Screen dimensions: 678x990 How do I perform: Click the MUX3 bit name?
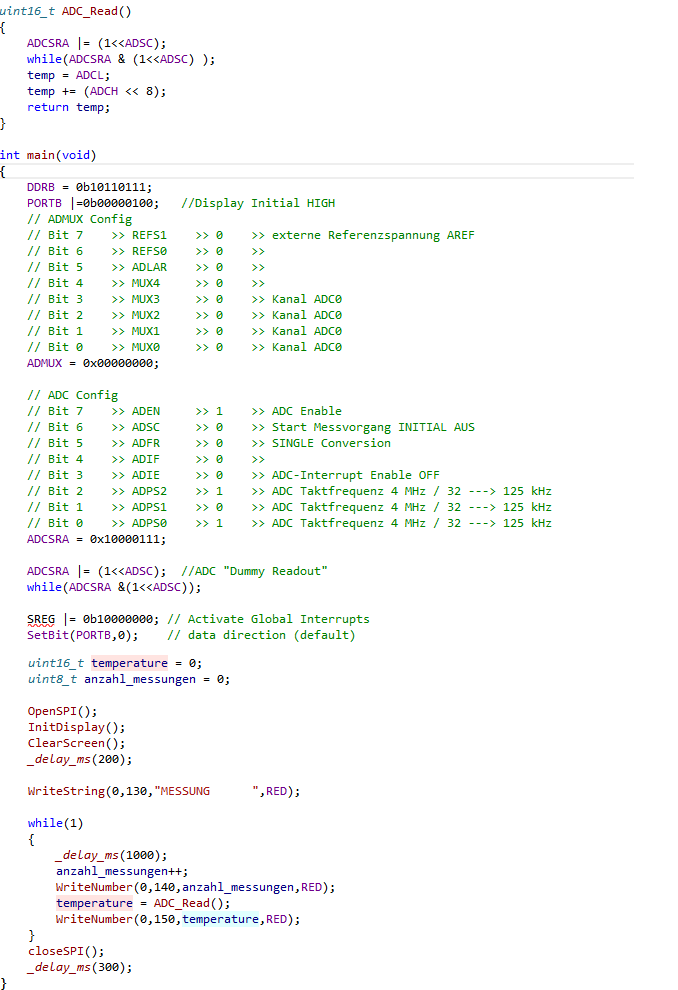146,299
